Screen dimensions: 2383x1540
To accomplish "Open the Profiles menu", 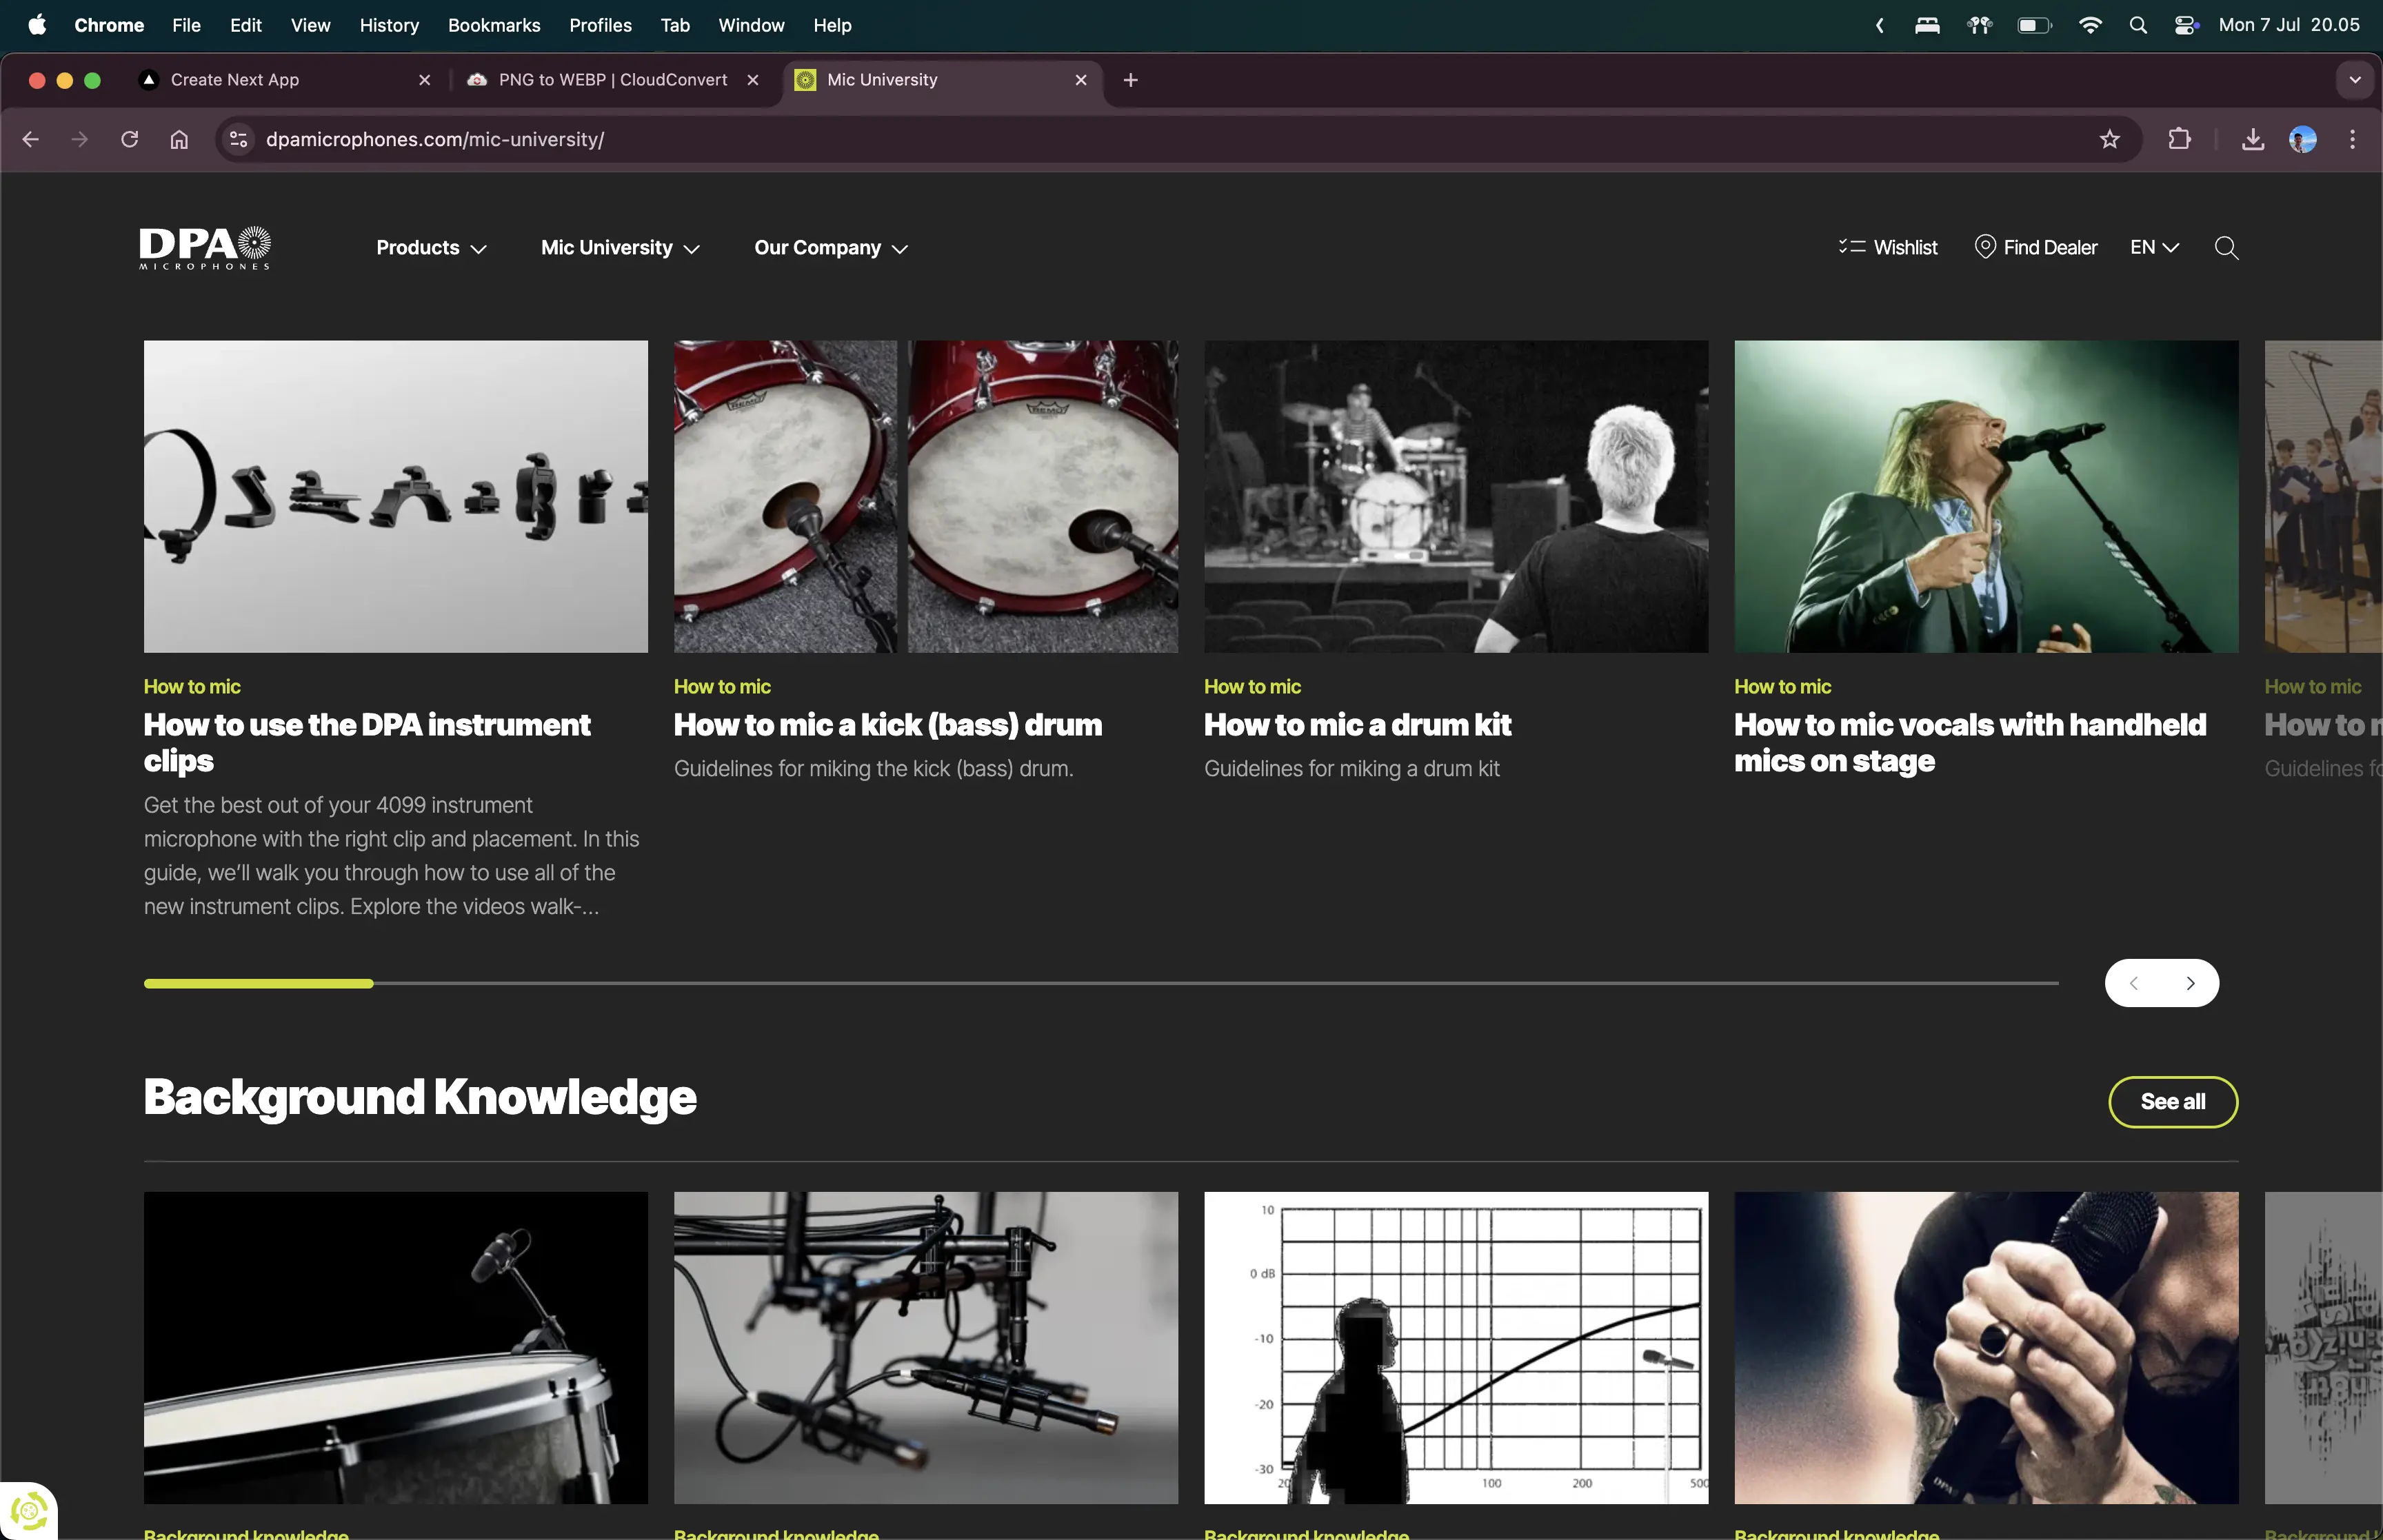I will click(x=600, y=25).
